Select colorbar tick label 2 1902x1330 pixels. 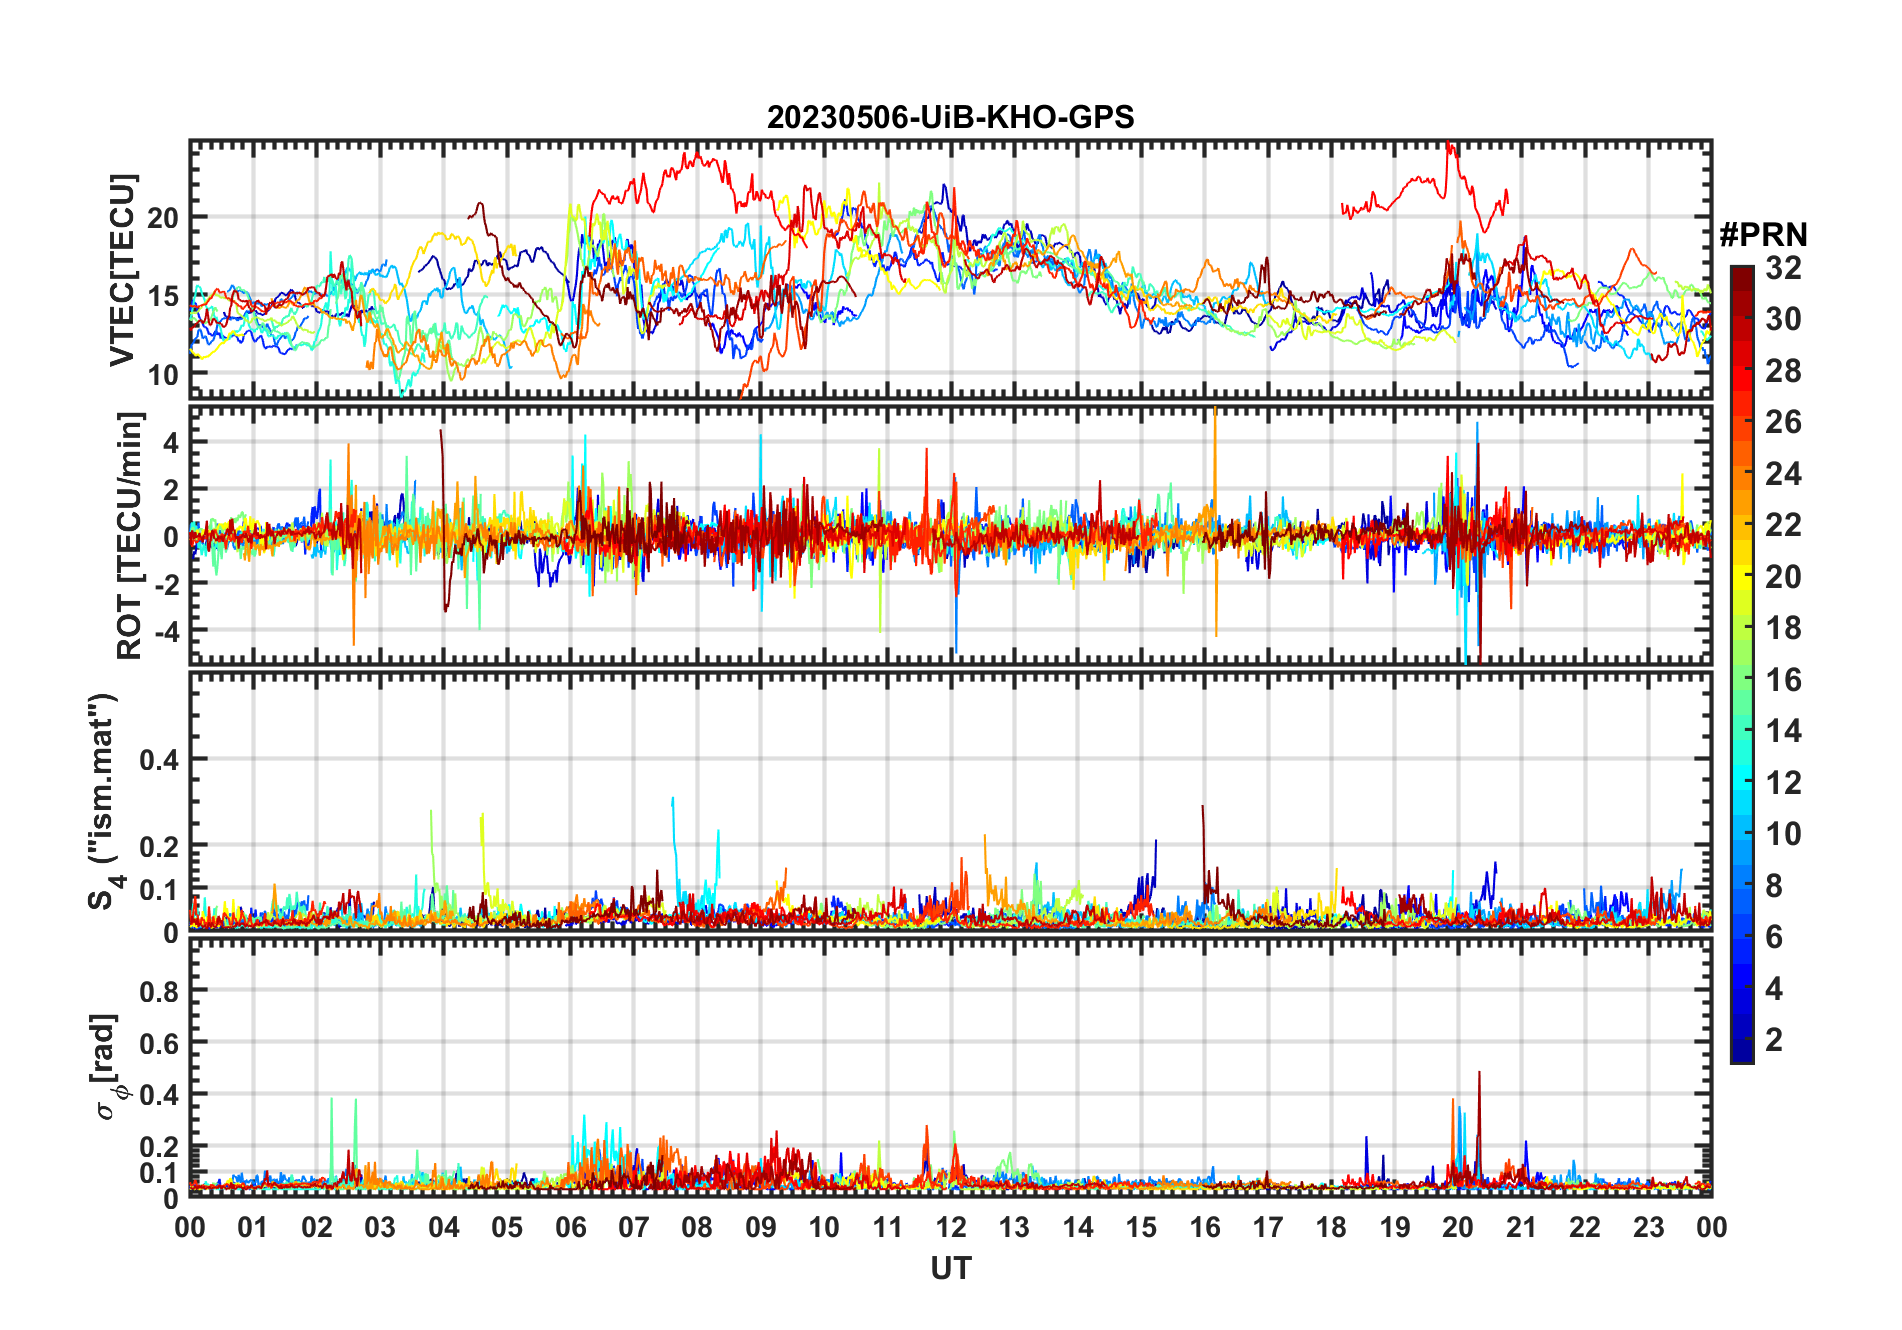coord(1774,1040)
